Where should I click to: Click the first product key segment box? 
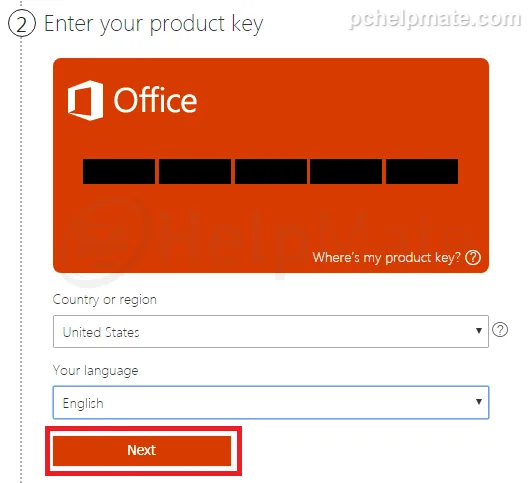tap(119, 171)
